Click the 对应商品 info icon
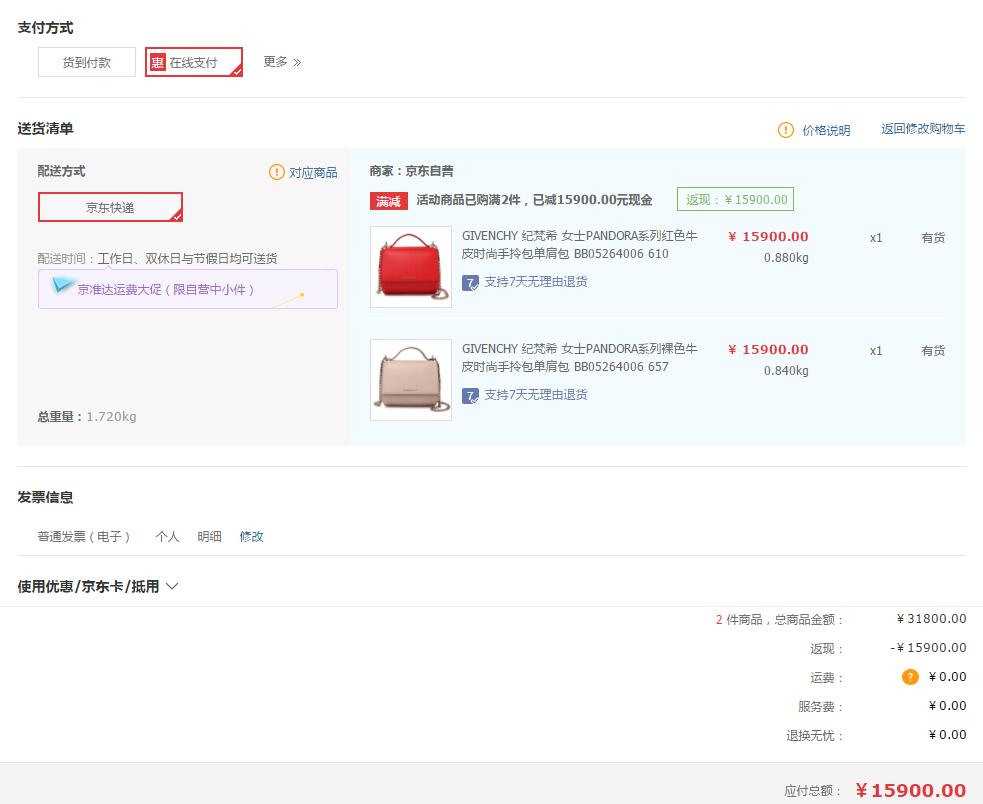 pyautogui.click(x=276, y=172)
